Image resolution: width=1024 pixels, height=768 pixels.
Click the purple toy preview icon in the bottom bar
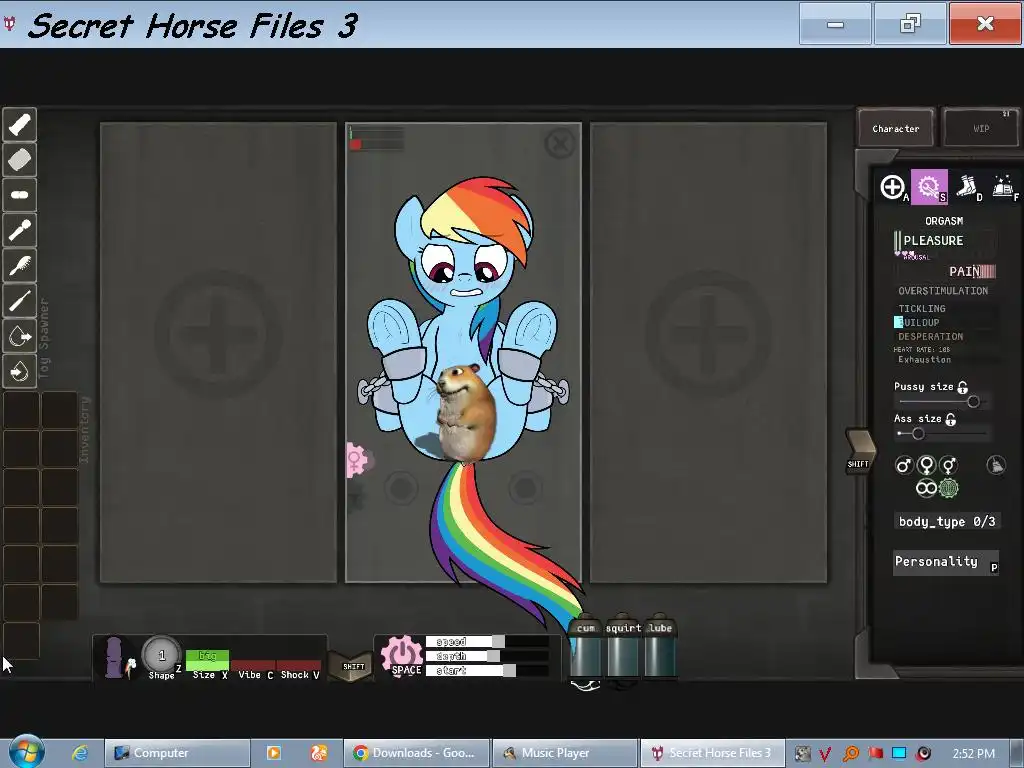(116, 658)
